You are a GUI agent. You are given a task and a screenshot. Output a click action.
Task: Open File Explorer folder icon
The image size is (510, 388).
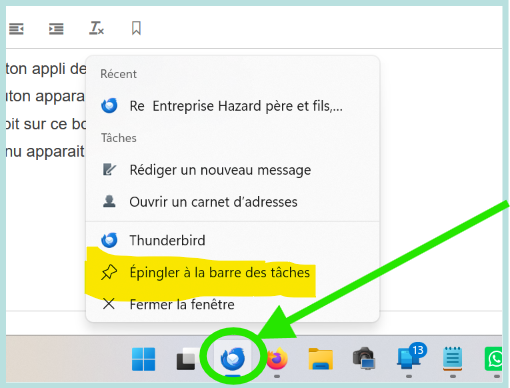321,359
